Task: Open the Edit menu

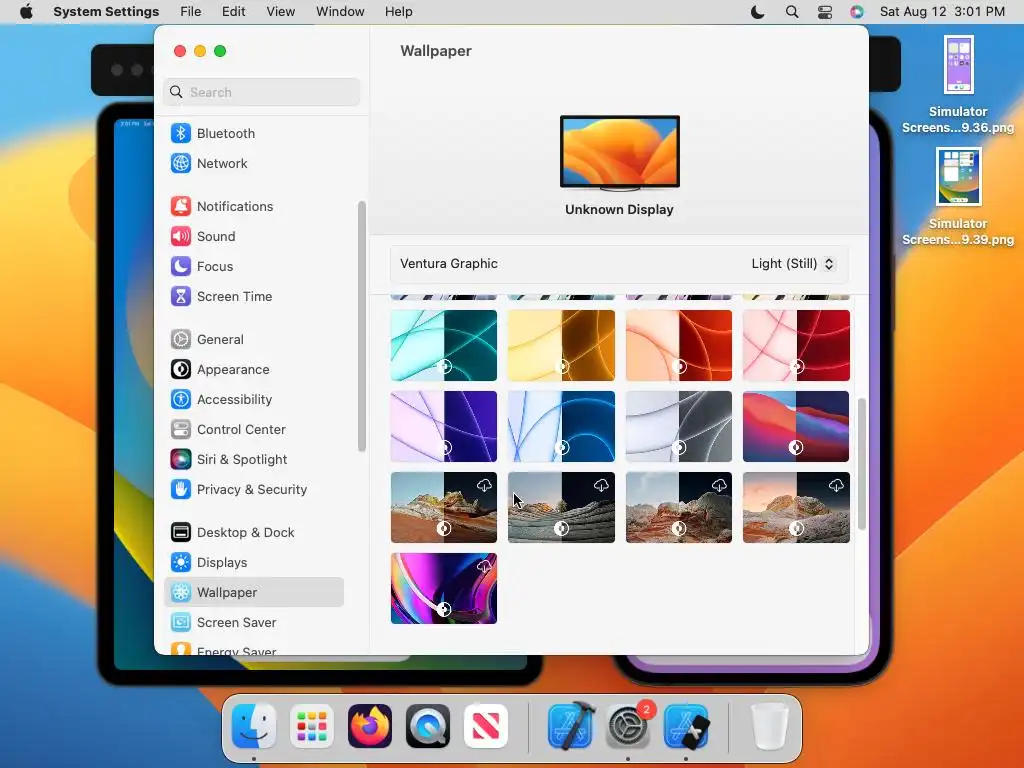Action: tap(233, 12)
